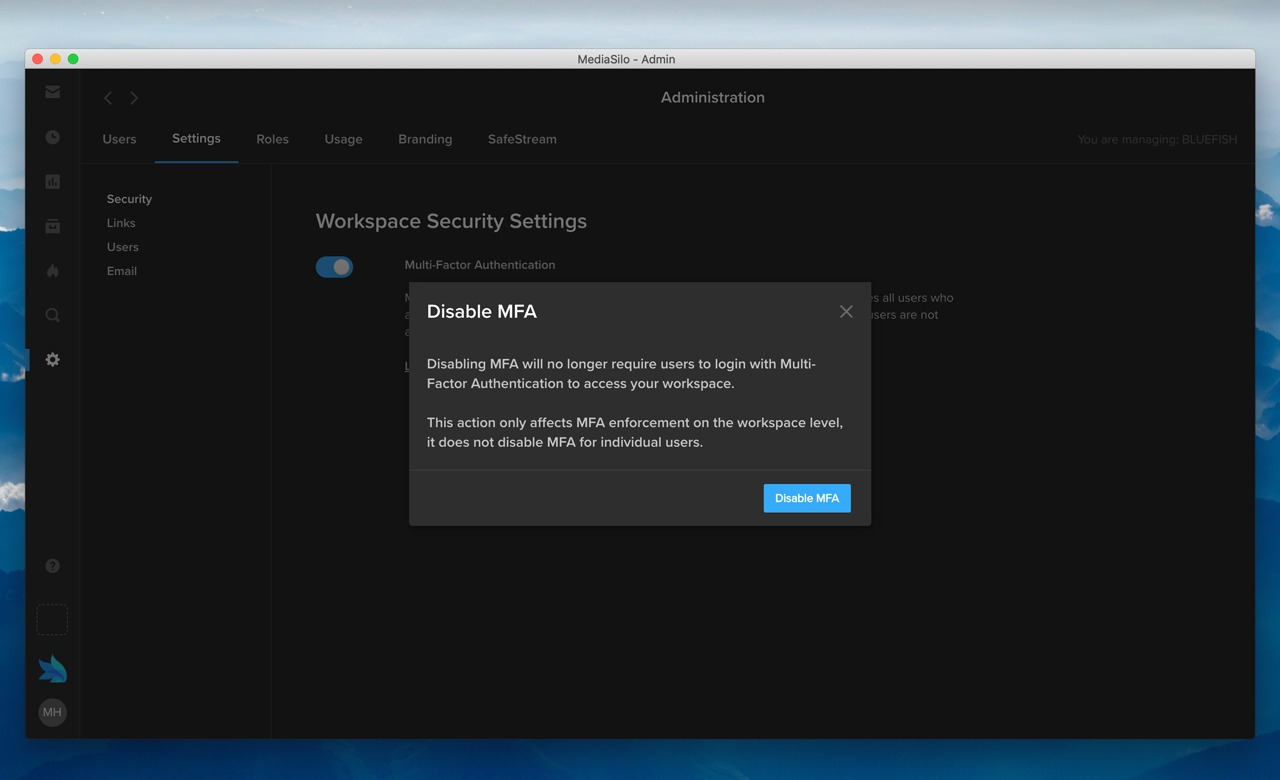Open the Messages envelope icon in sidebar
The image size is (1280, 780).
click(x=52, y=92)
